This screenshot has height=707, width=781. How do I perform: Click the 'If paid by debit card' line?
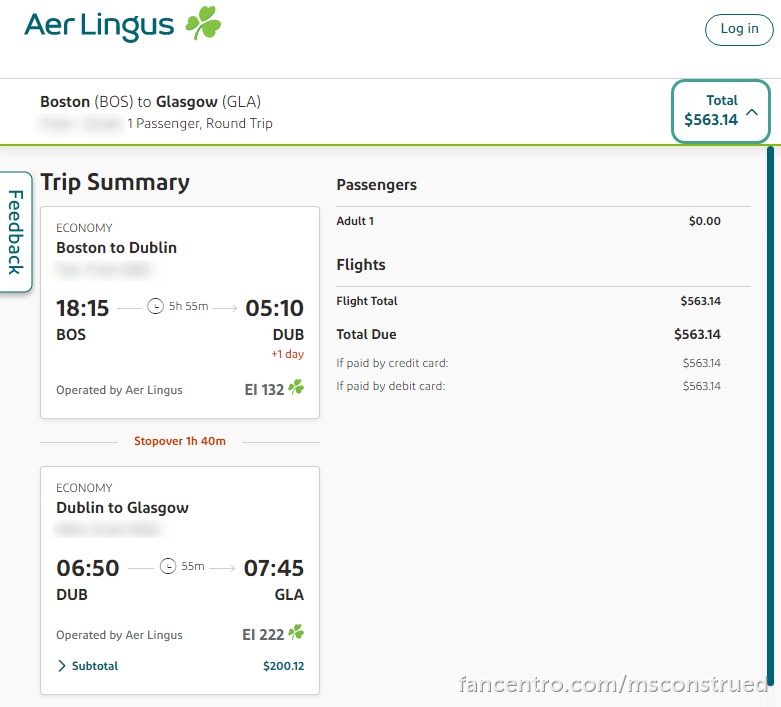coord(528,386)
